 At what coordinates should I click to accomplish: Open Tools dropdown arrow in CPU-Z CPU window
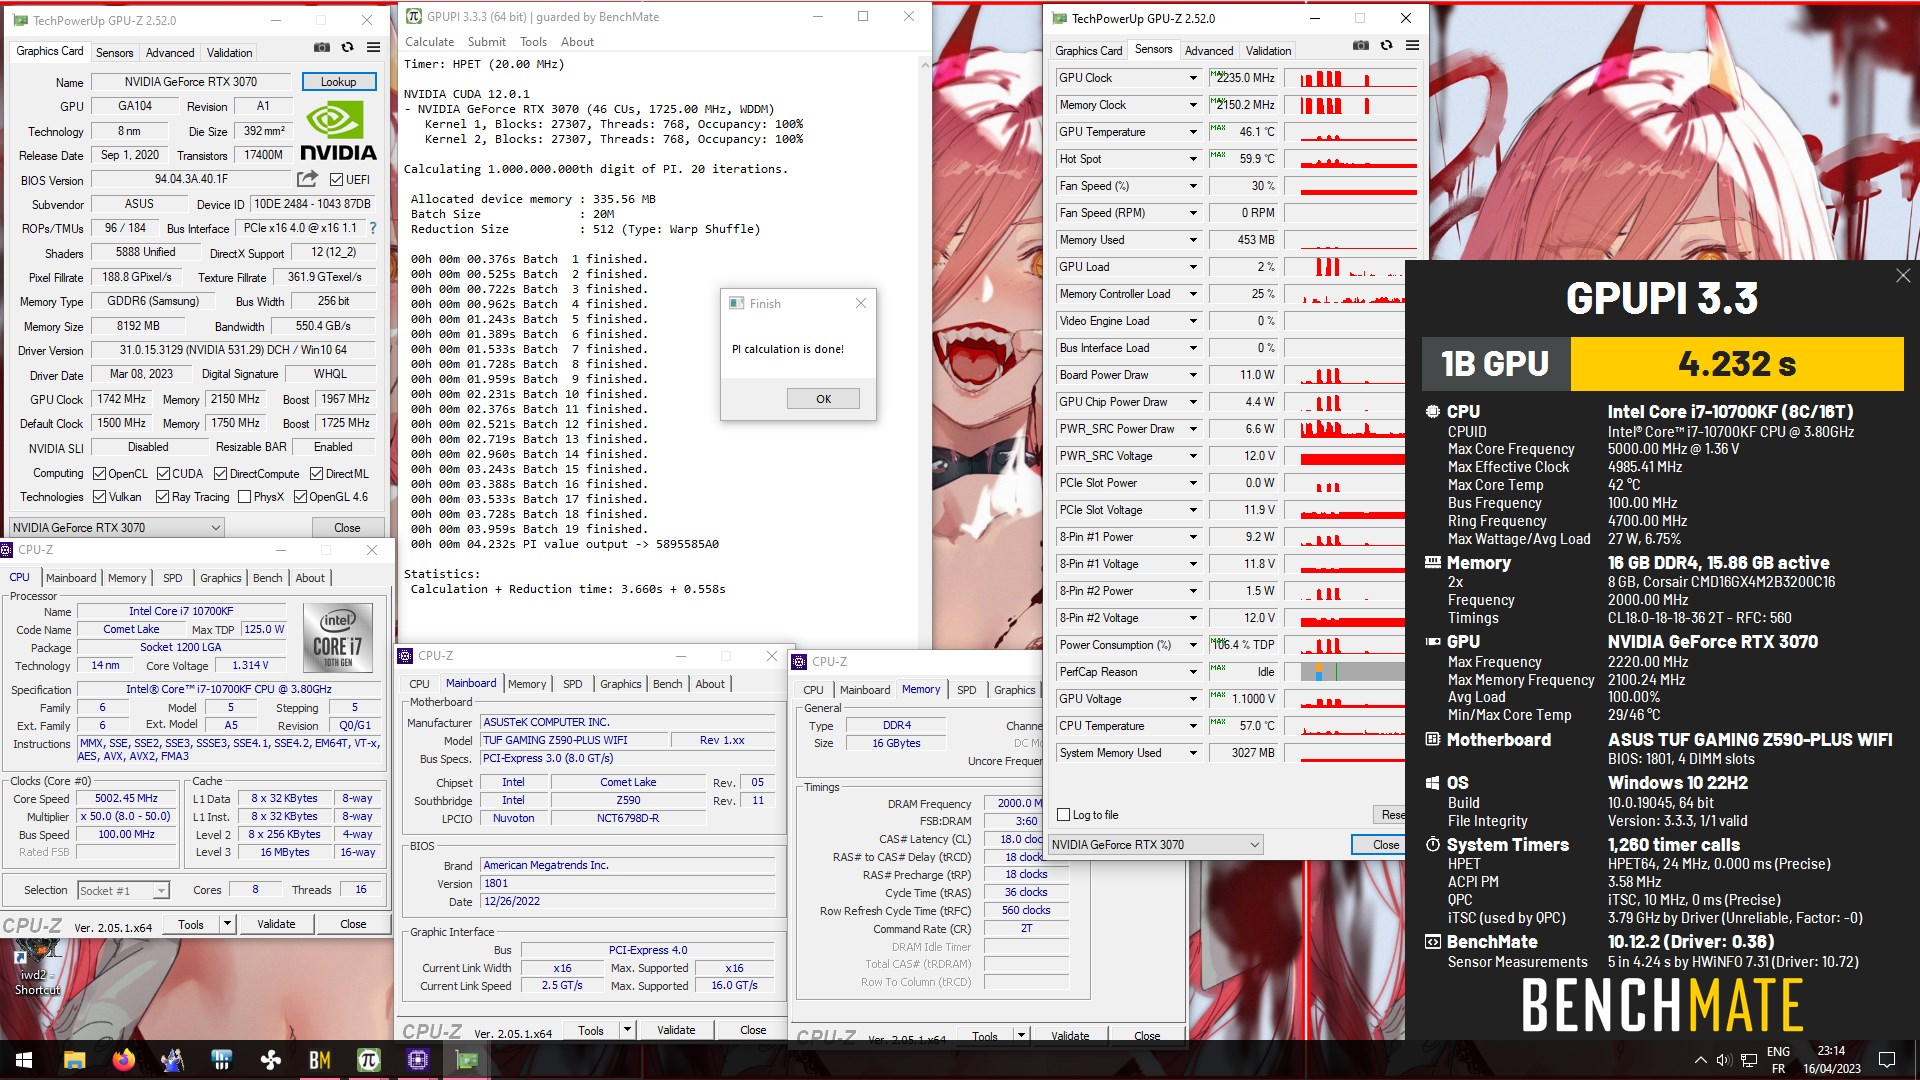(228, 924)
